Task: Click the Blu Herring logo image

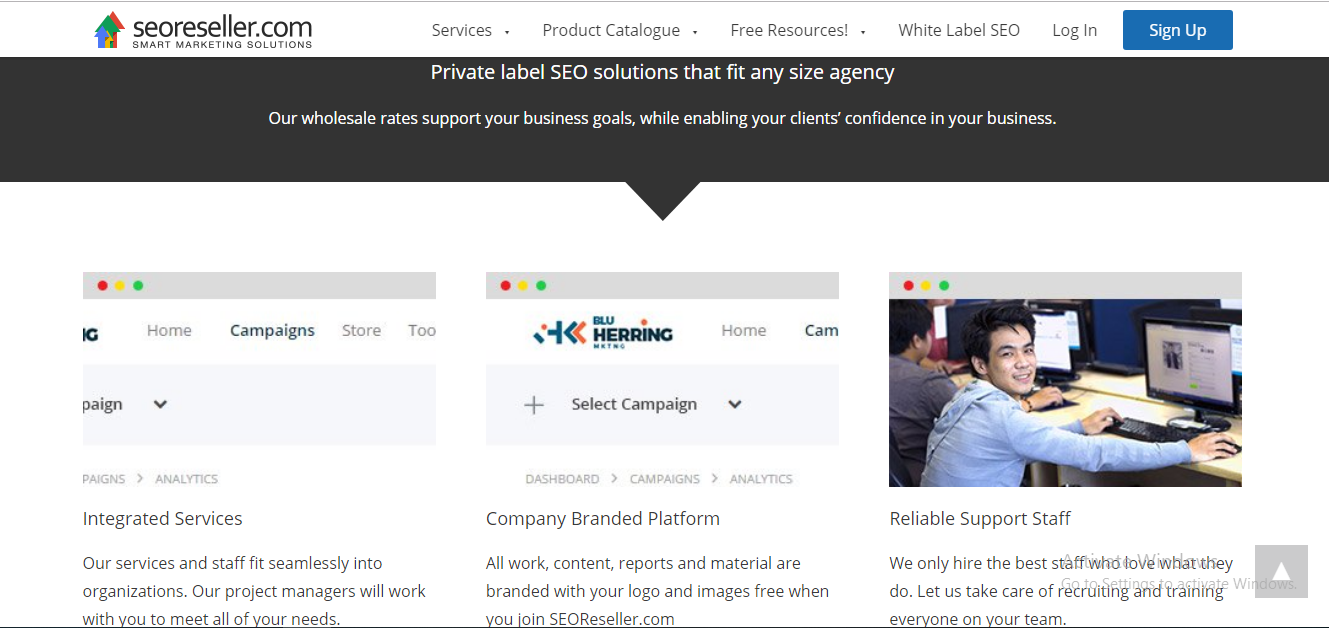Action: pos(603,331)
